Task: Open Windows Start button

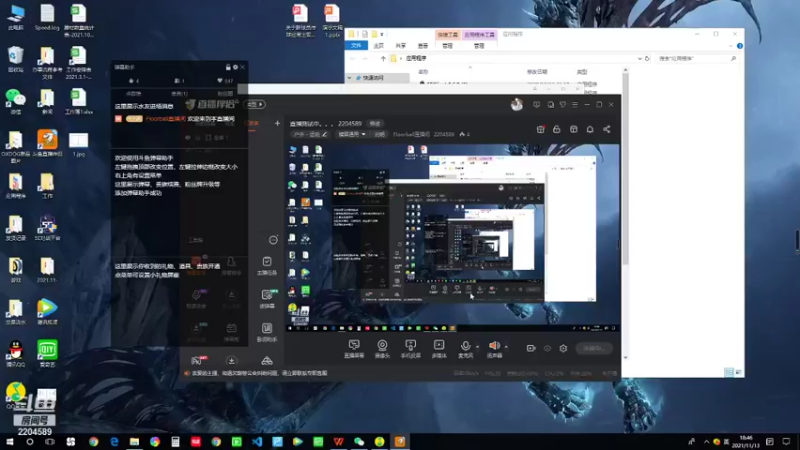Action: pos(9,442)
